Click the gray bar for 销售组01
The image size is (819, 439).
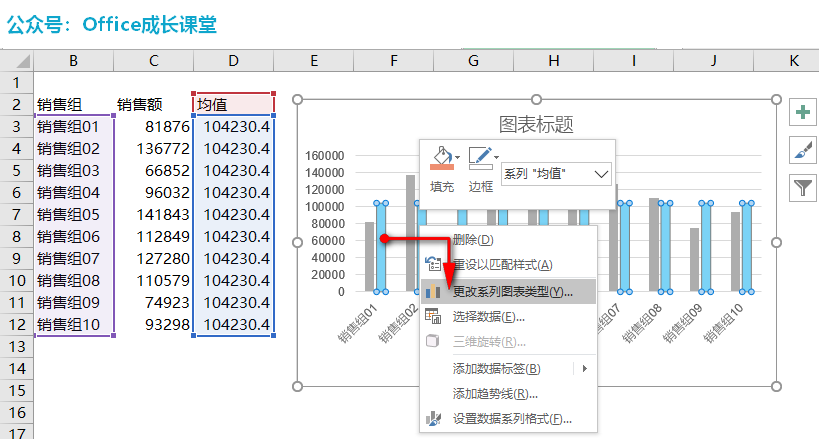point(369,257)
